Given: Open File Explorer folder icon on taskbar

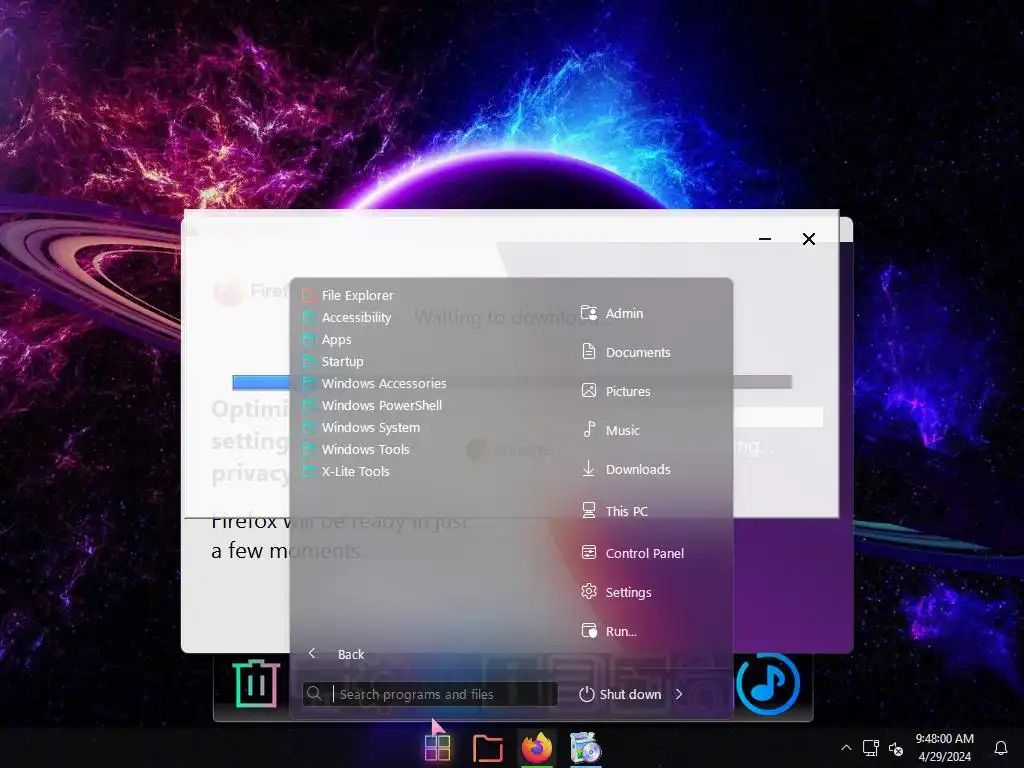Looking at the screenshot, I should tap(487, 748).
